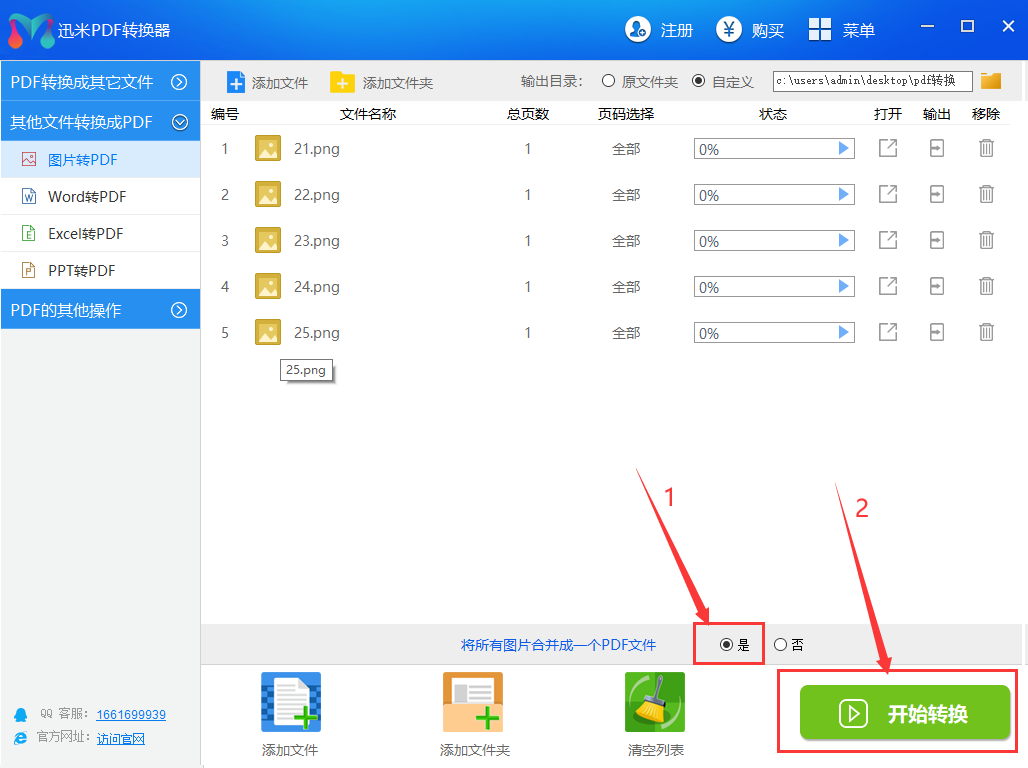This screenshot has width=1028, height=768.
Task: Browse output directory with the folder icon
Action: (991, 81)
